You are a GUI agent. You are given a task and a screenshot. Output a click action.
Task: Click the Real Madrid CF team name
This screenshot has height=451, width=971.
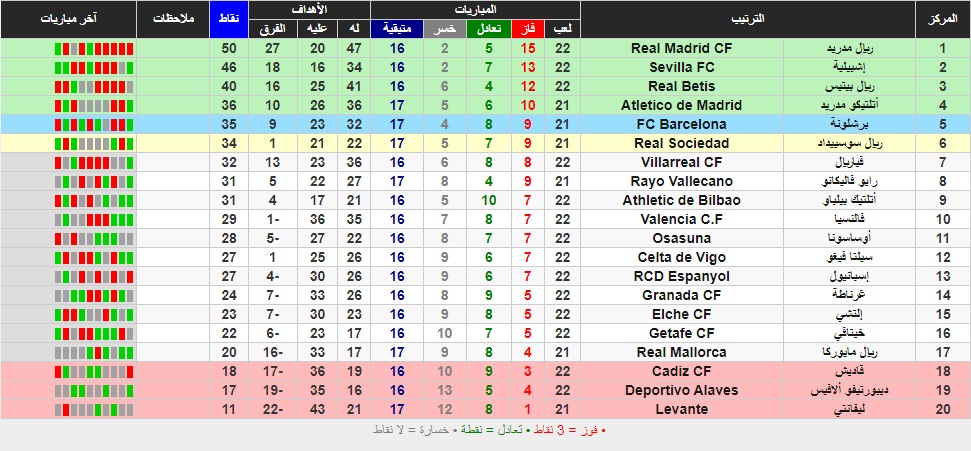click(681, 48)
